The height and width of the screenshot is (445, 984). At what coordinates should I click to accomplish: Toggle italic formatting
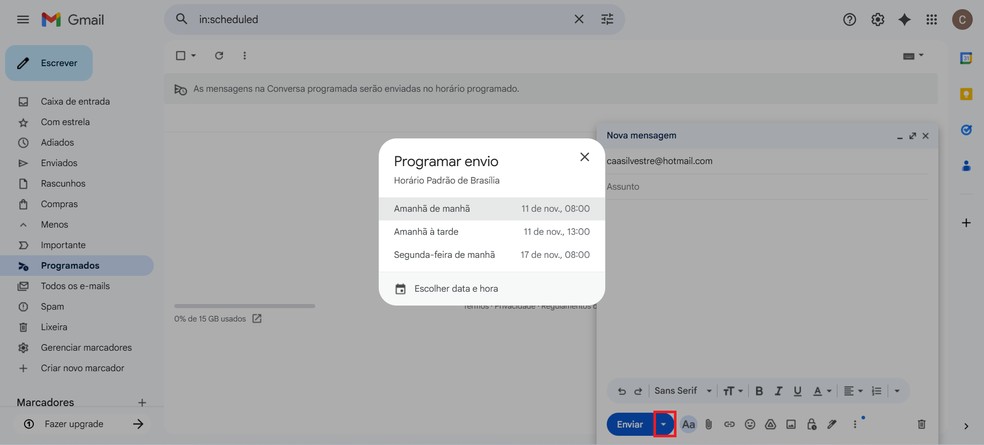click(778, 391)
